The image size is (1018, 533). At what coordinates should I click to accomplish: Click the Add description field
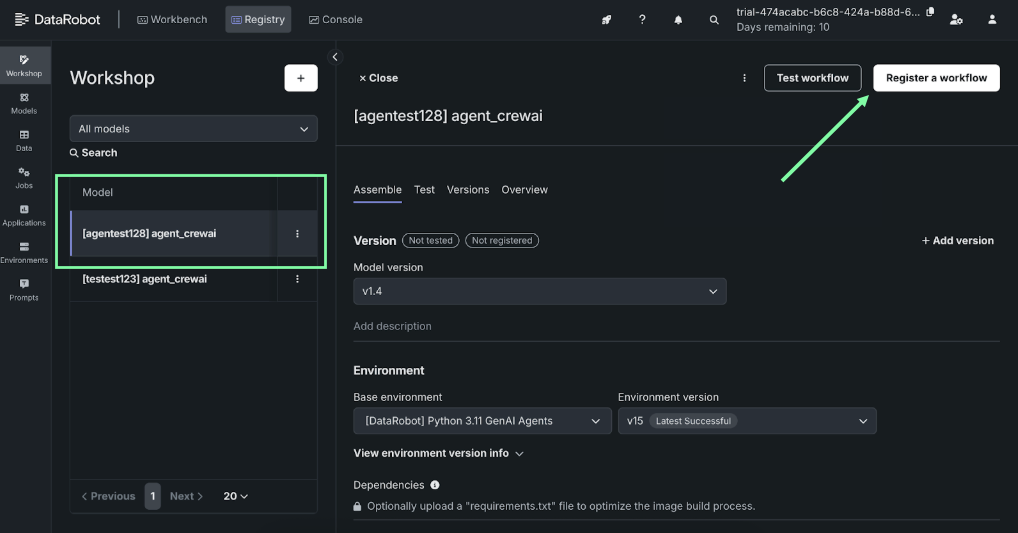click(x=393, y=326)
